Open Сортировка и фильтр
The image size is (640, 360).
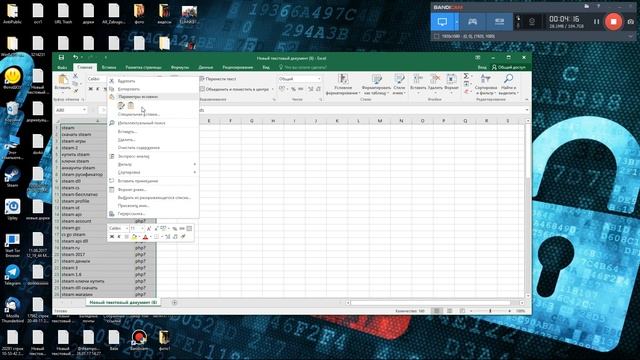point(486,84)
